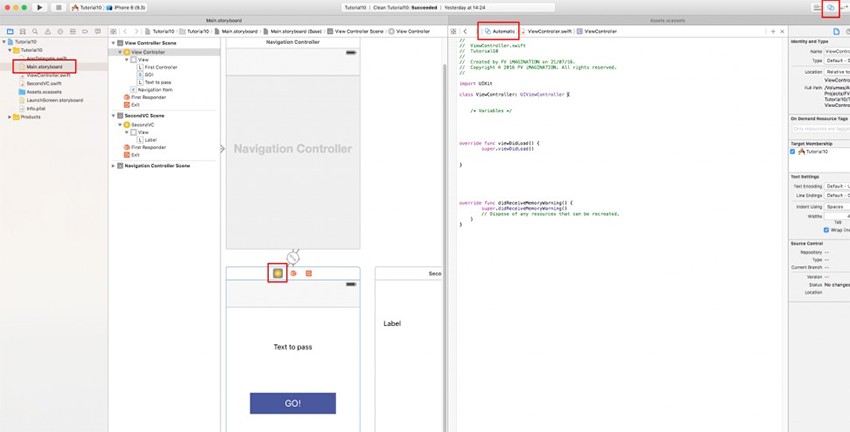
Task: Stop the running task
Action: tap(59, 8)
